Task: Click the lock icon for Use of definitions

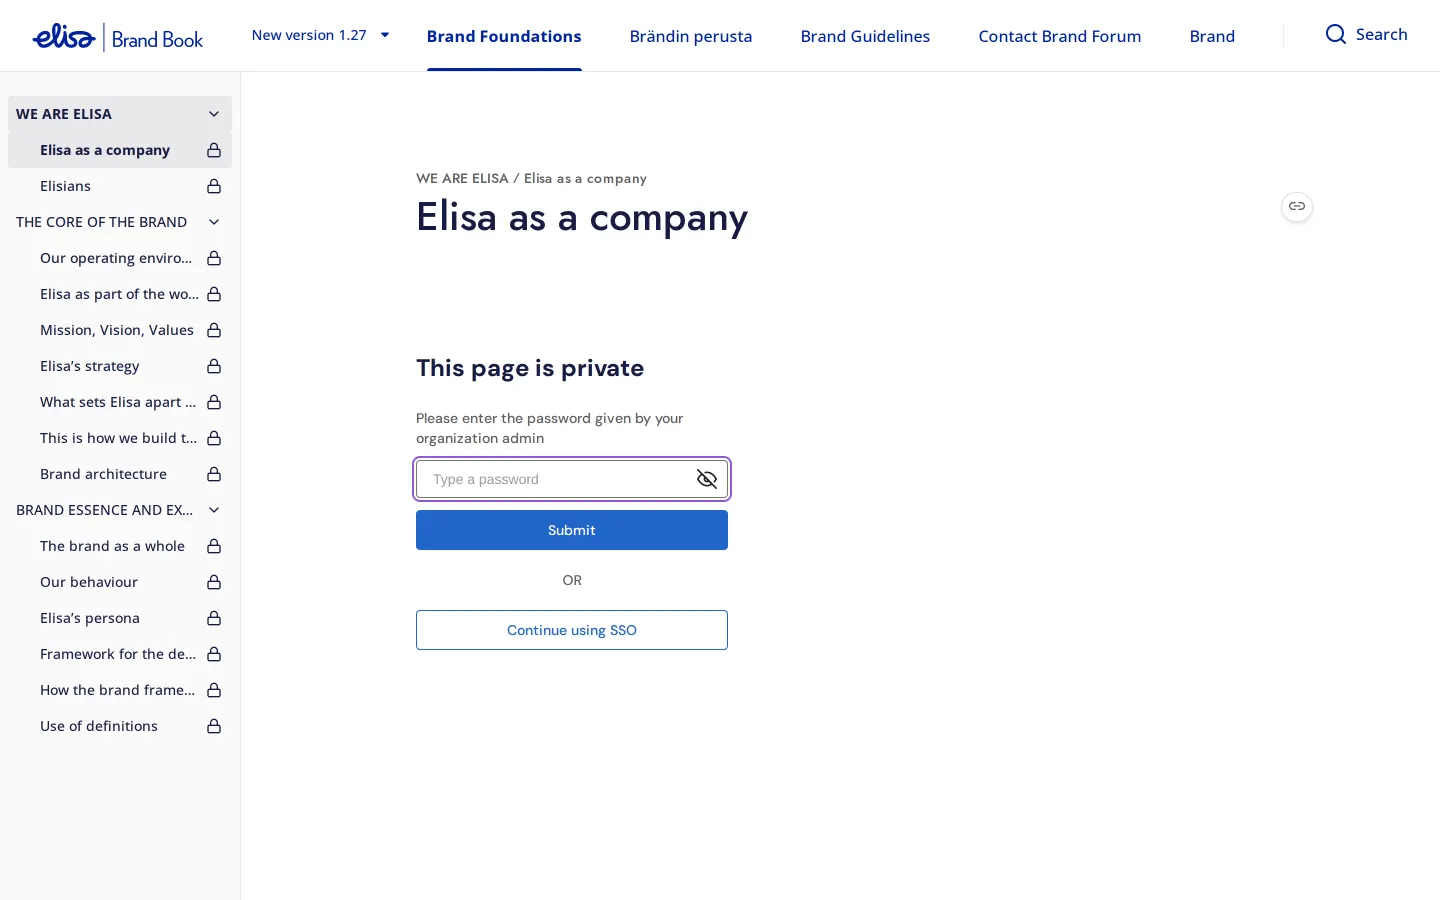Action: click(214, 726)
